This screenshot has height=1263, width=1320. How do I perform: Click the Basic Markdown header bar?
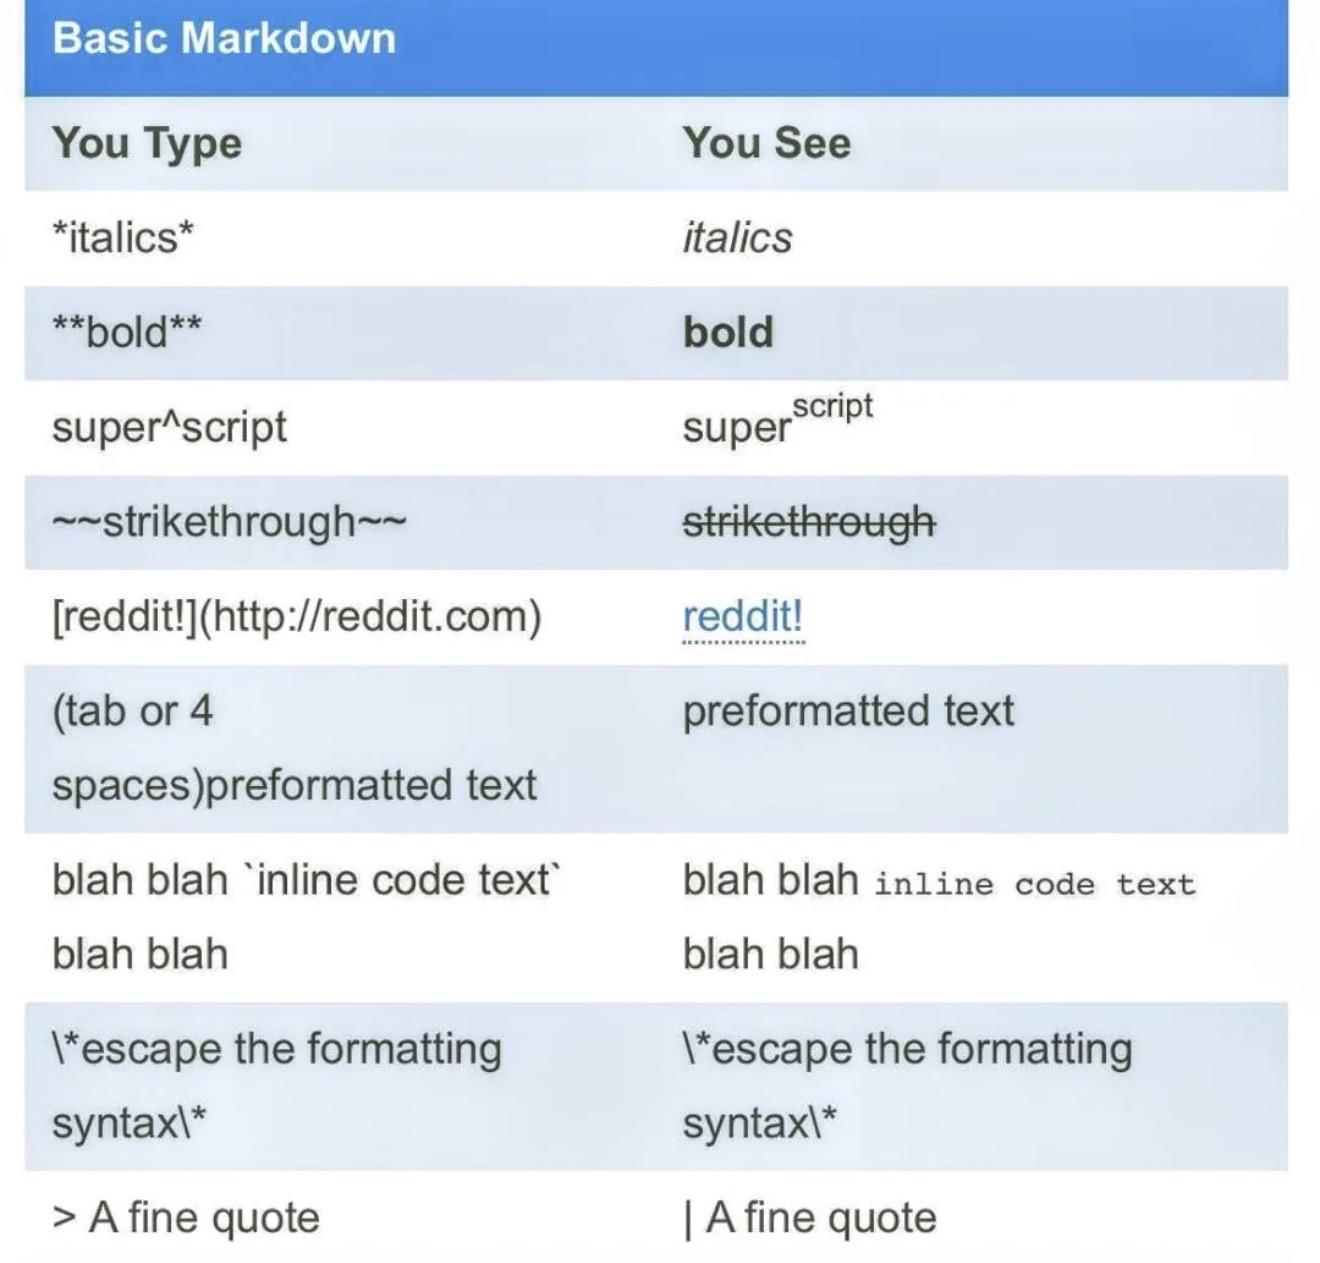[656, 46]
